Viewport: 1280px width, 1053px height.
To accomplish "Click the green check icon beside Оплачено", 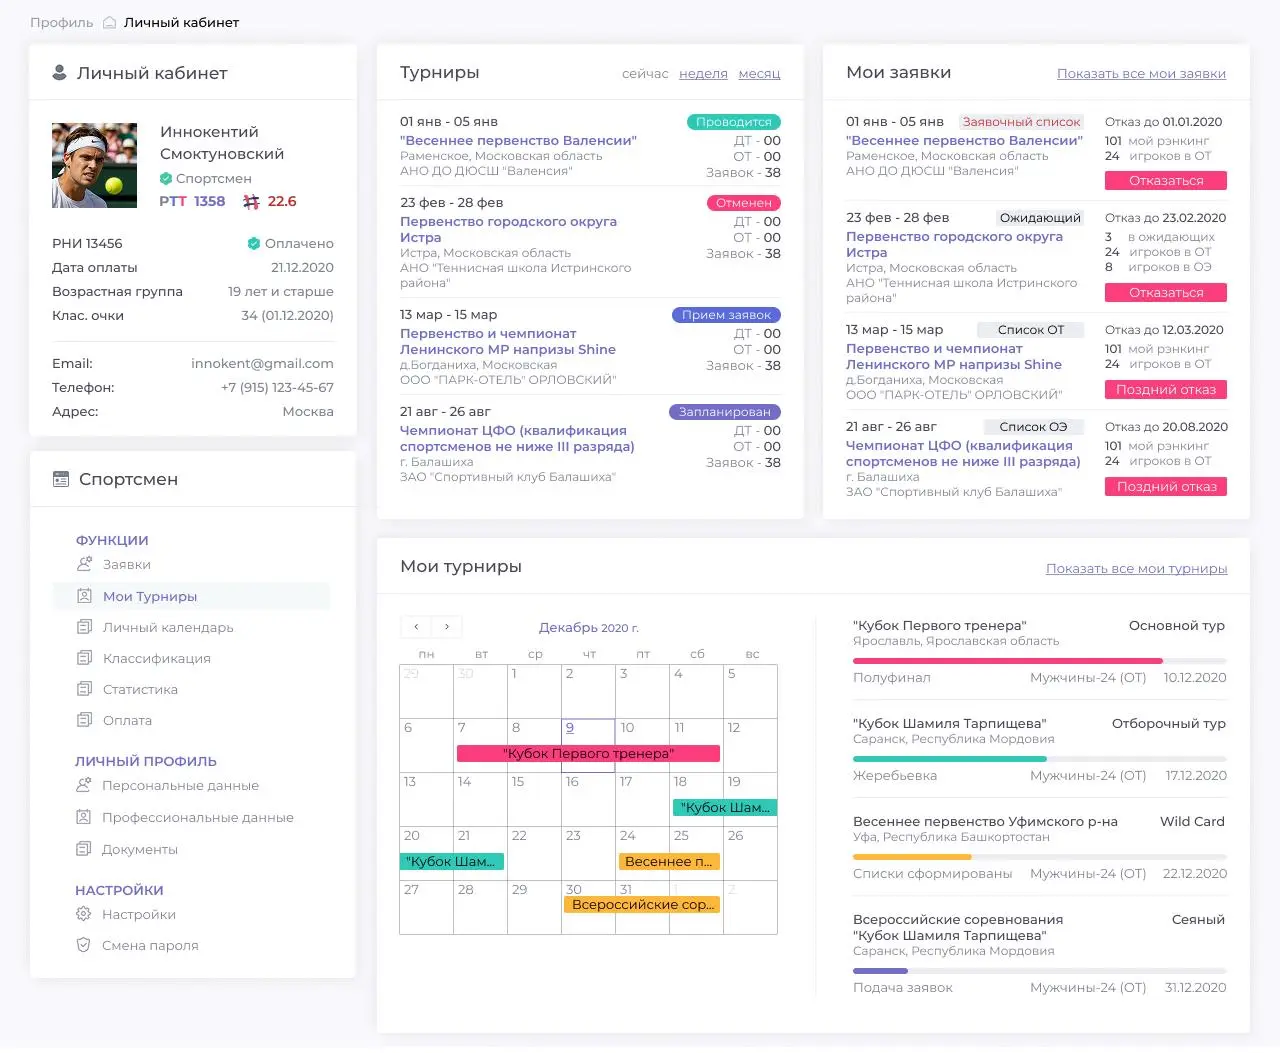I will 254,243.
